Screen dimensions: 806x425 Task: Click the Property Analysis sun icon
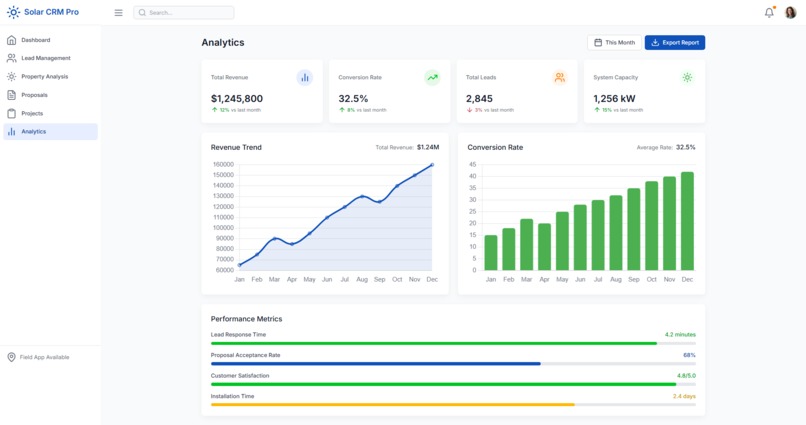pyautogui.click(x=11, y=77)
